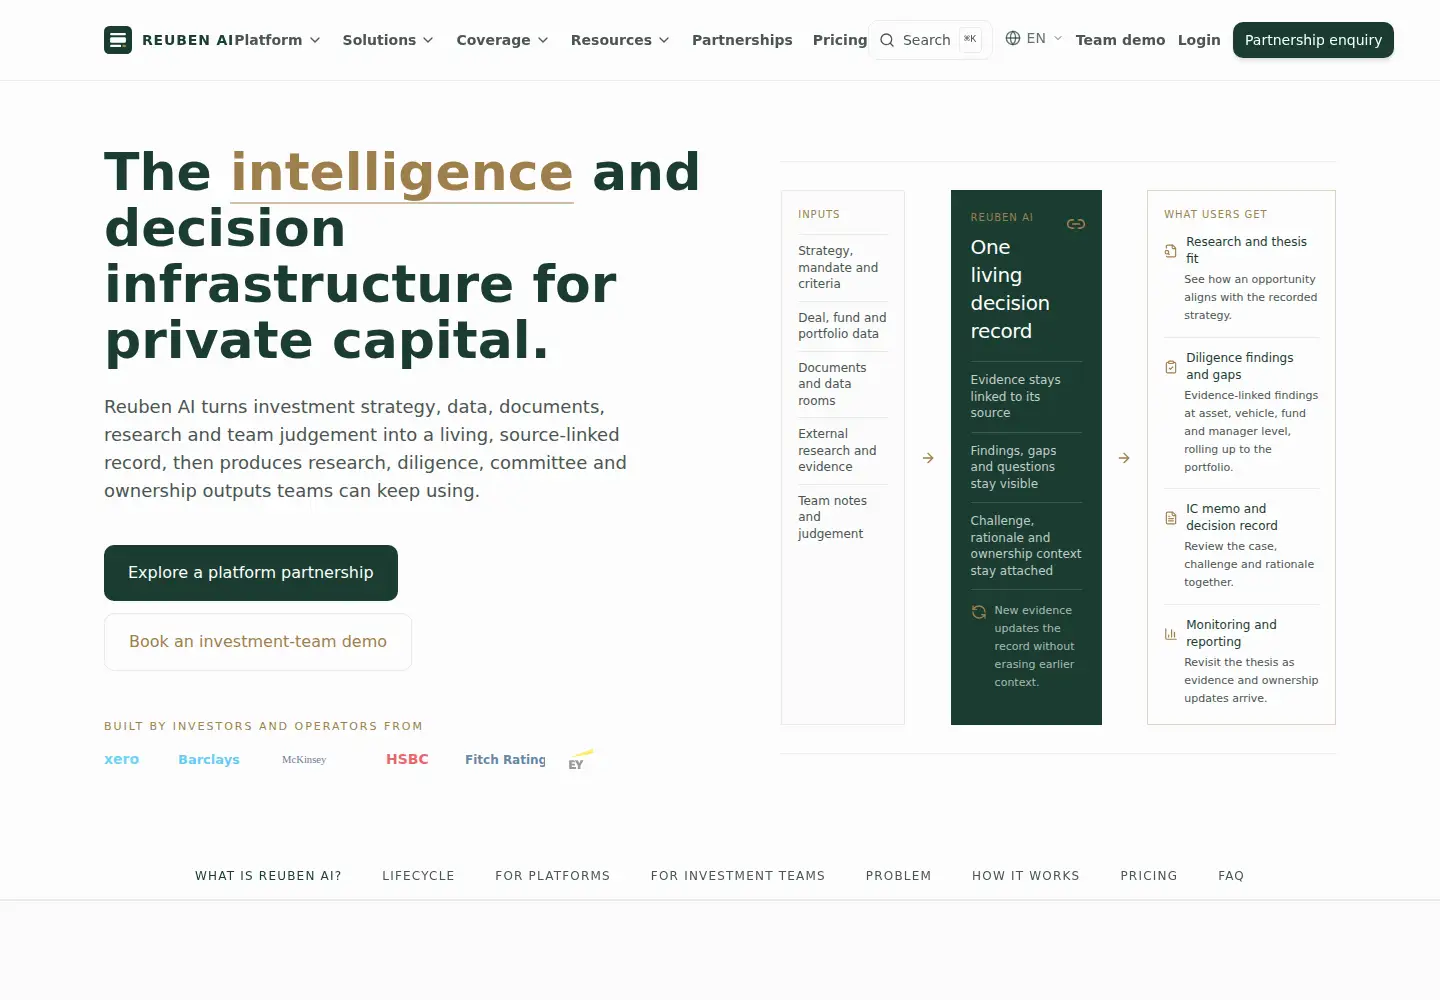
Task: Click the Barclays logo
Action: coord(209,760)
